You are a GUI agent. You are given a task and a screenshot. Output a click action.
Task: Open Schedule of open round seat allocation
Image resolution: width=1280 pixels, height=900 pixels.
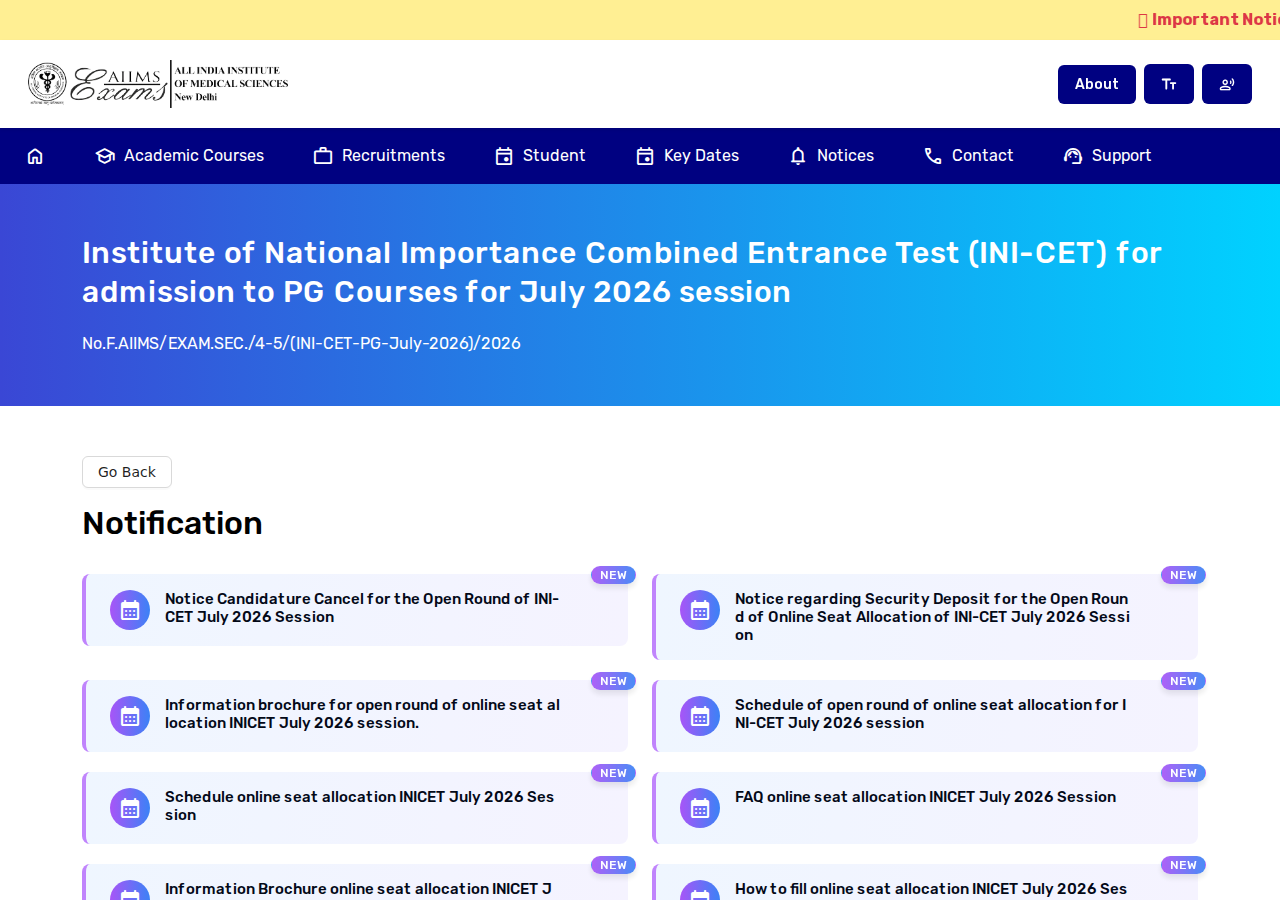click(x=931, y=714)
